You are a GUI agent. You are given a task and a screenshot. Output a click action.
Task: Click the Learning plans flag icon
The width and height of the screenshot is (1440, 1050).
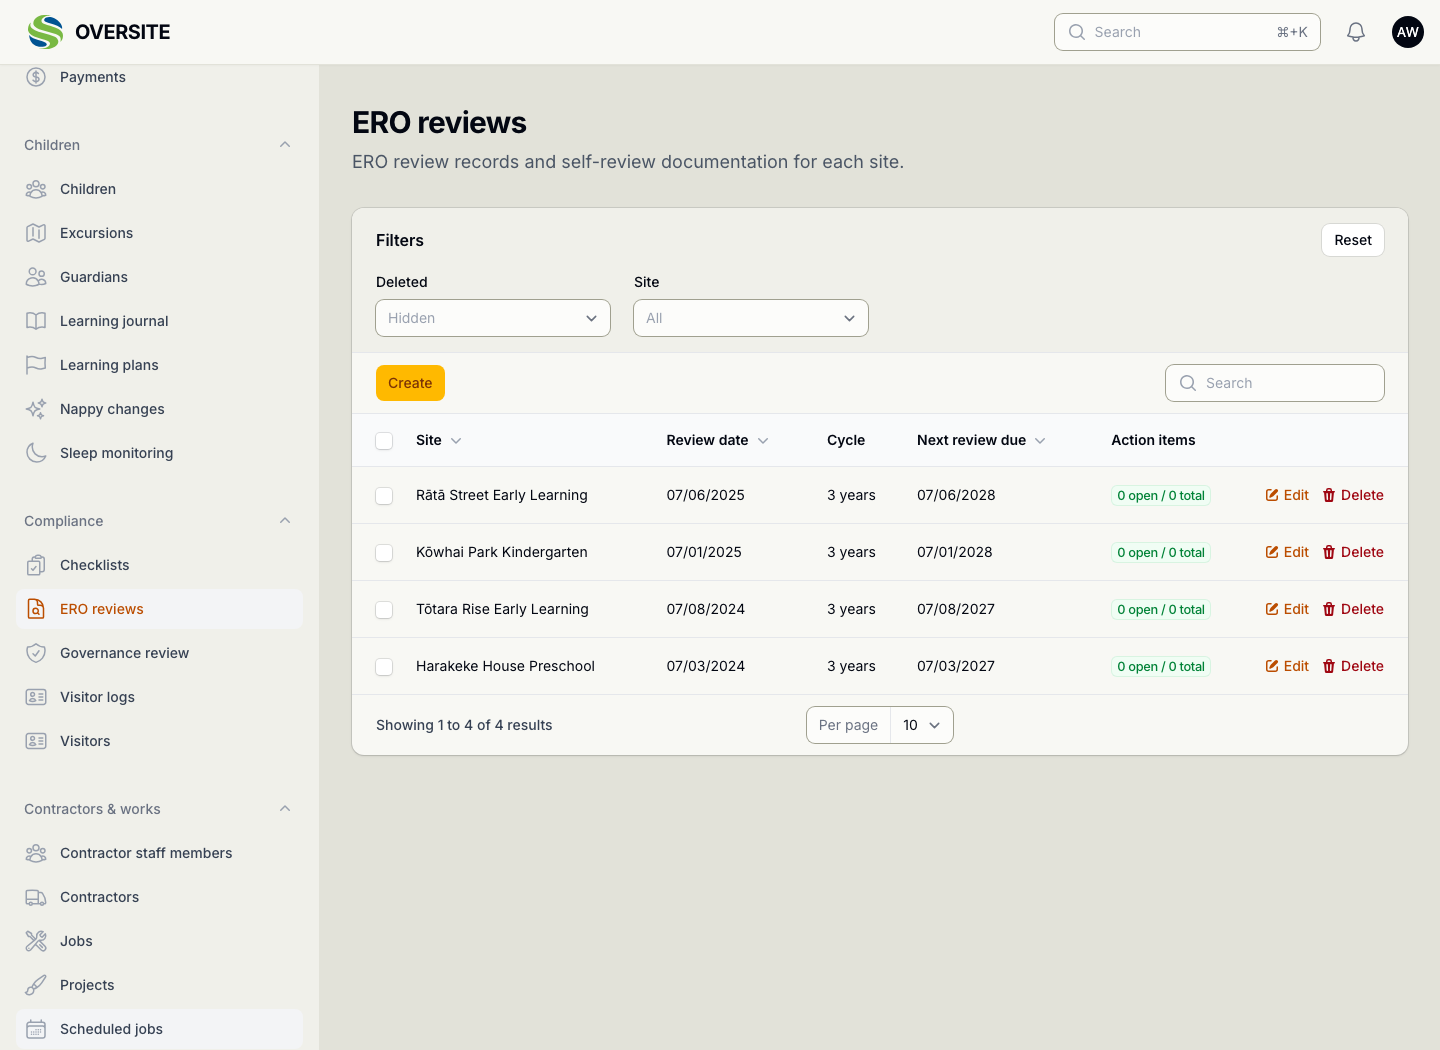tap(36, 365)
